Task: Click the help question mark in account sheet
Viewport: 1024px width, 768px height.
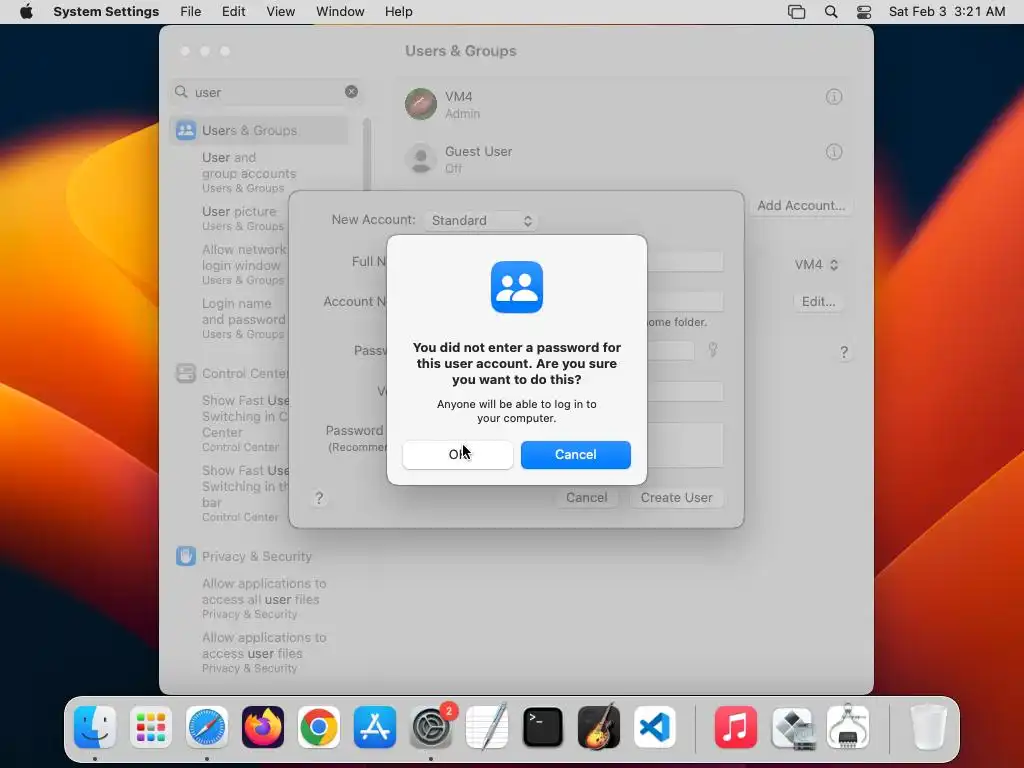Action: click(x=319, y=498)
